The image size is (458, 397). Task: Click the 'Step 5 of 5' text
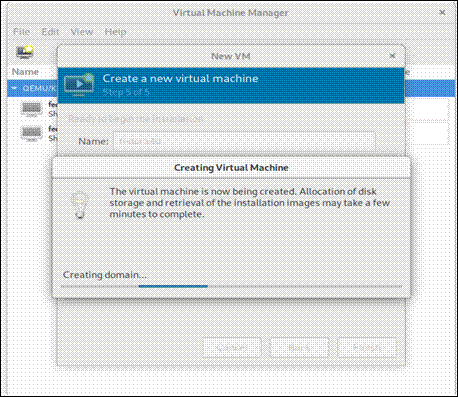click(x=126, y=92)
